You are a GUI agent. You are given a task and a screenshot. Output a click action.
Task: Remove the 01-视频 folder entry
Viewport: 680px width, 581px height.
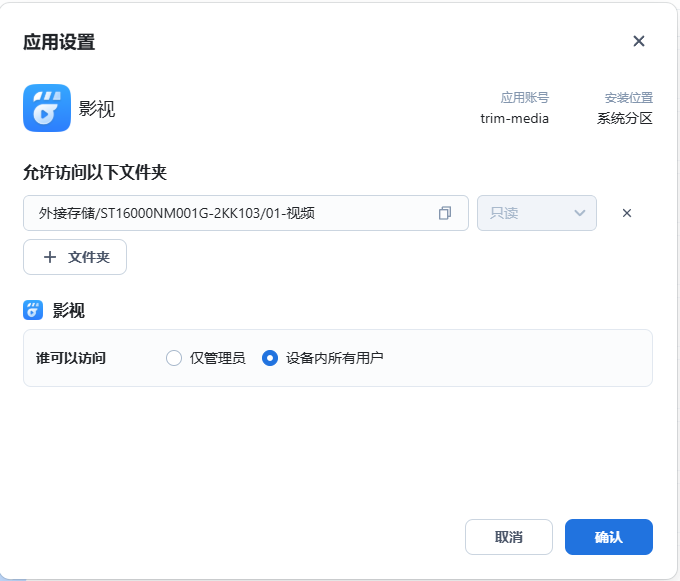627,213
